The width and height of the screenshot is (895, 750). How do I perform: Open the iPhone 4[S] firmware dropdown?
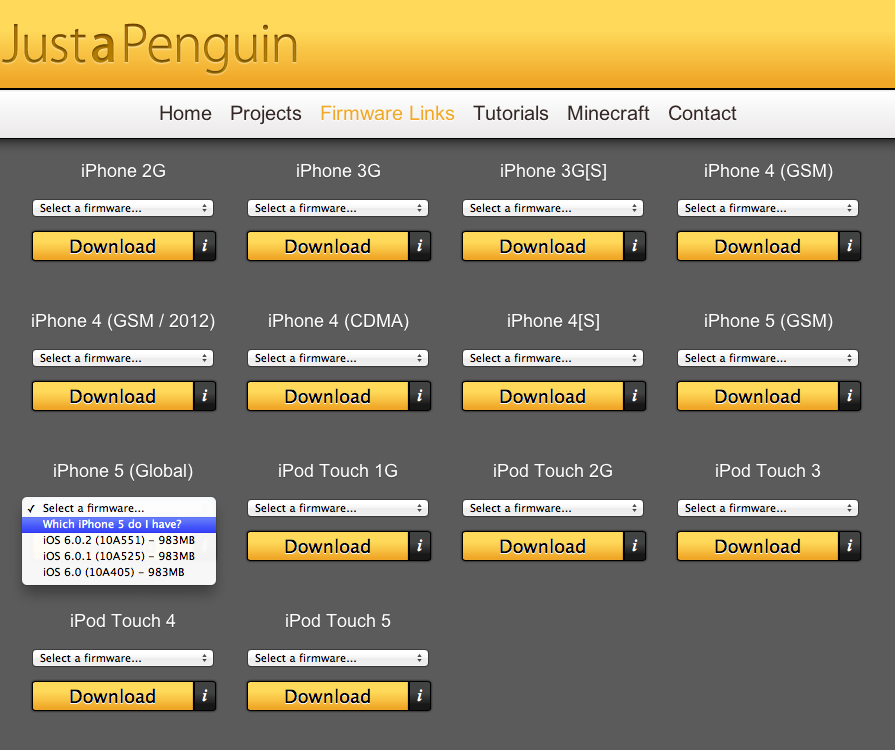tap(553, 358)
